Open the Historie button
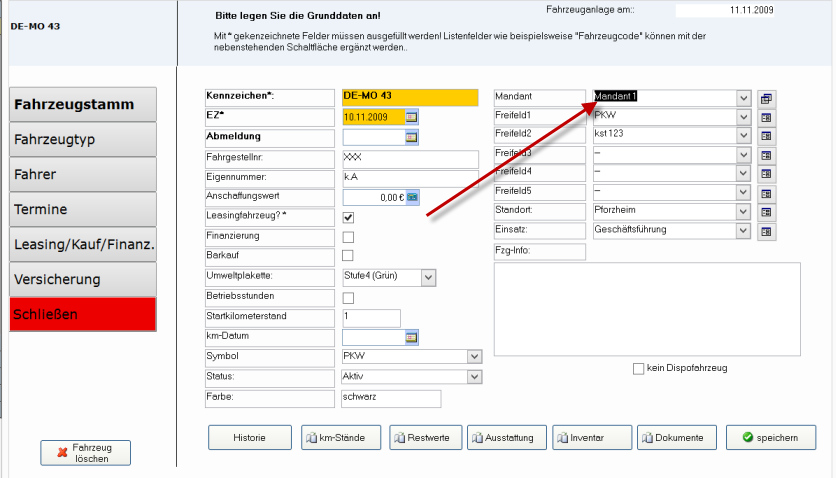The height and width of the screenshot is (478, 836). coord(250,438)
